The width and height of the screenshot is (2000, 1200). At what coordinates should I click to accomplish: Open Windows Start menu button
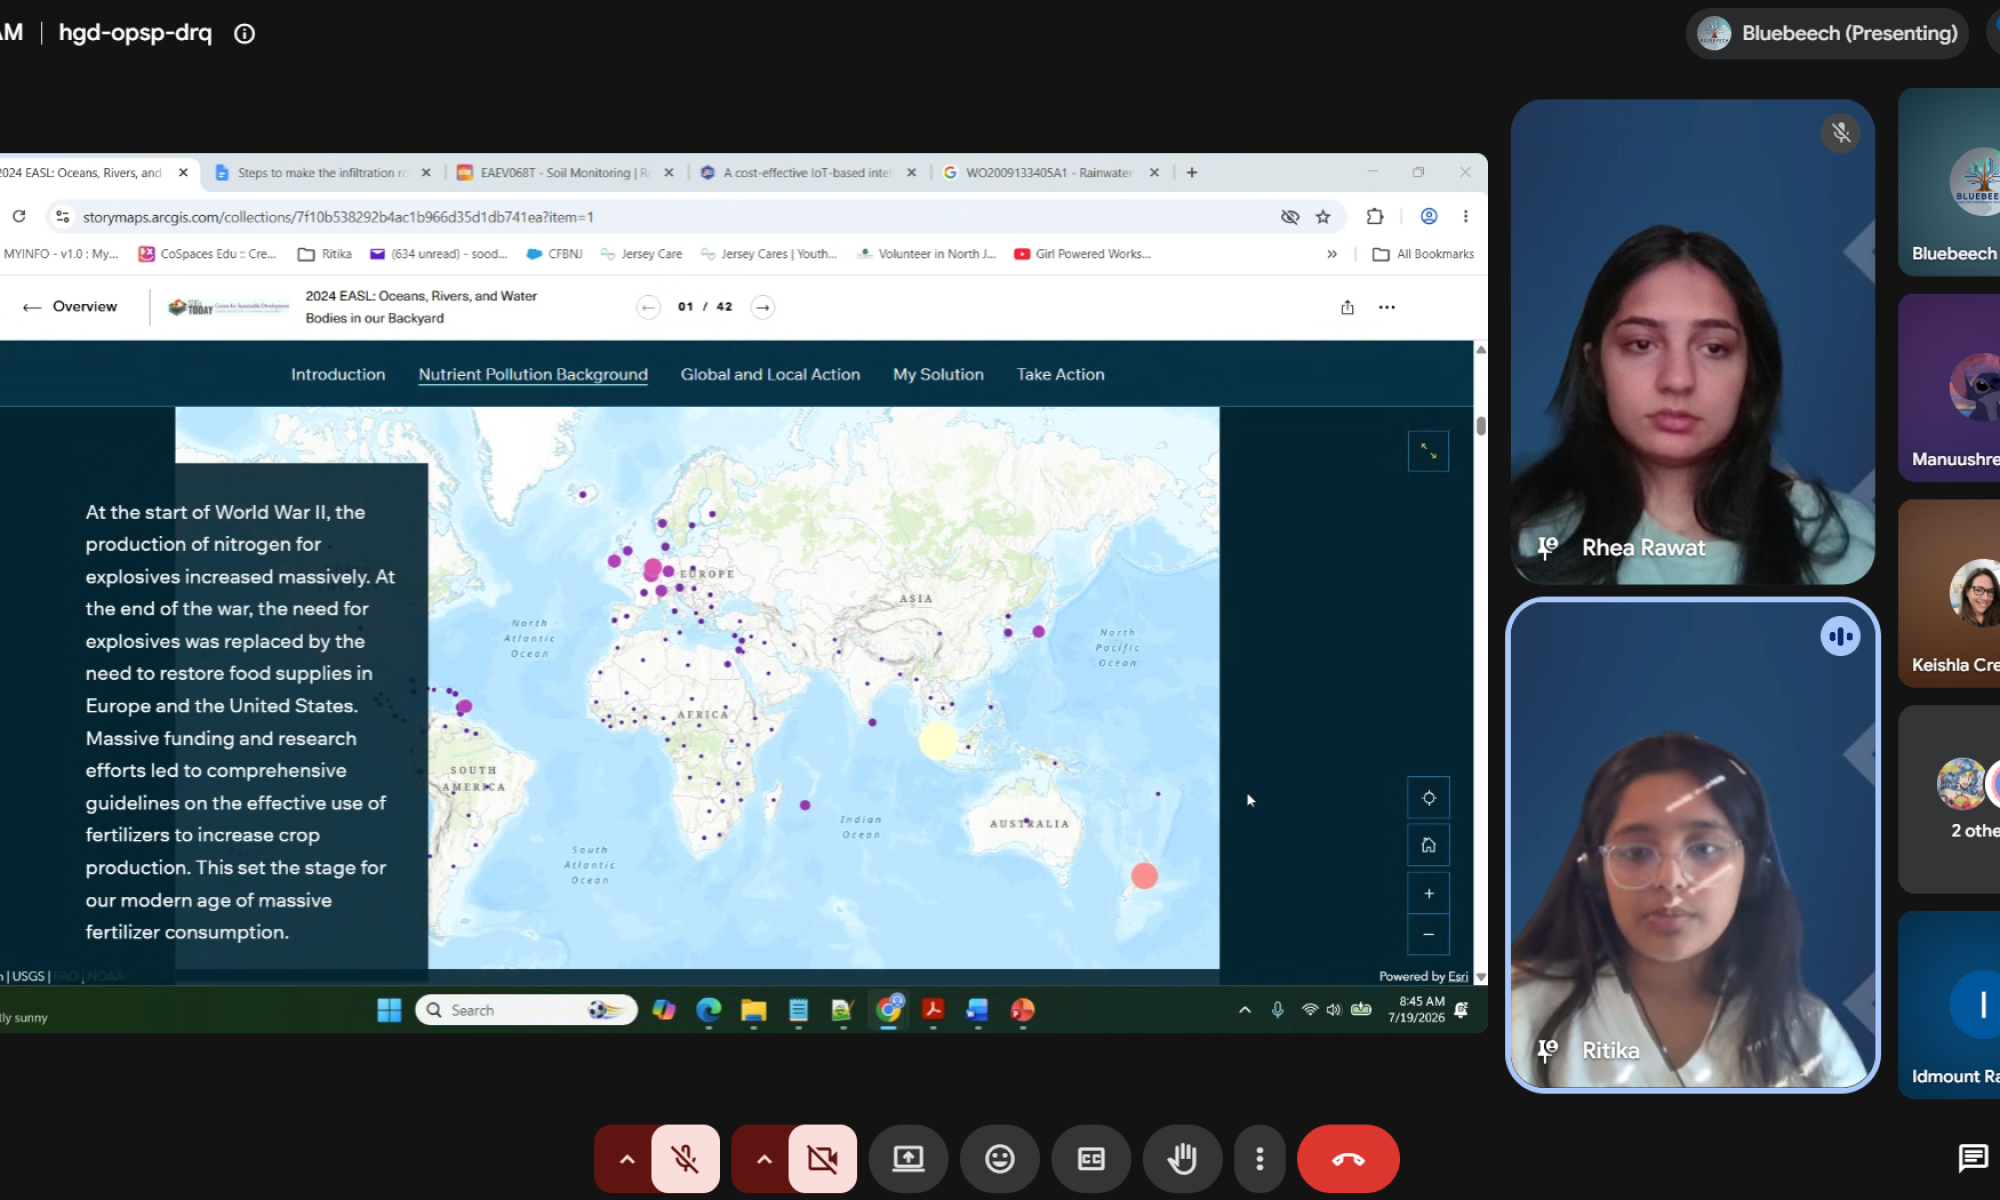(389, 1010)
